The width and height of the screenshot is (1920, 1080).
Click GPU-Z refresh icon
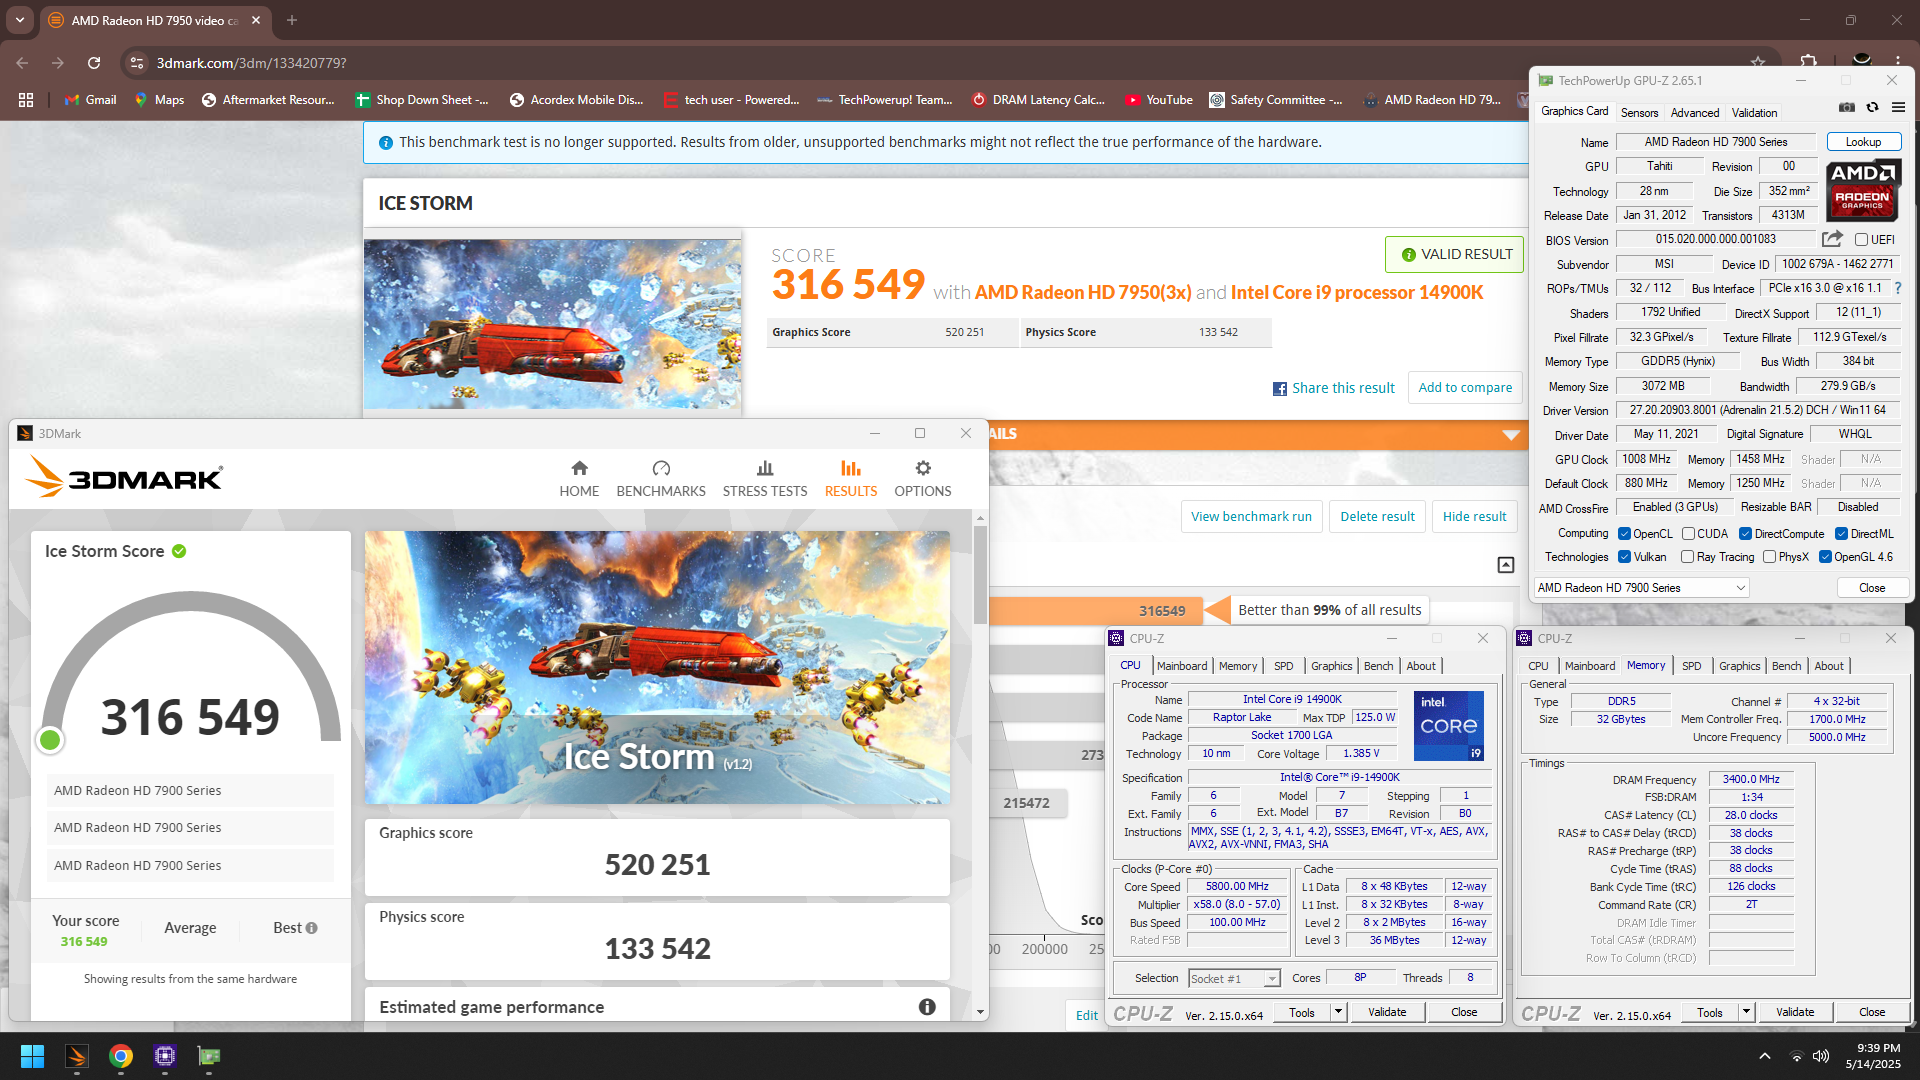tap(1872, 107)
